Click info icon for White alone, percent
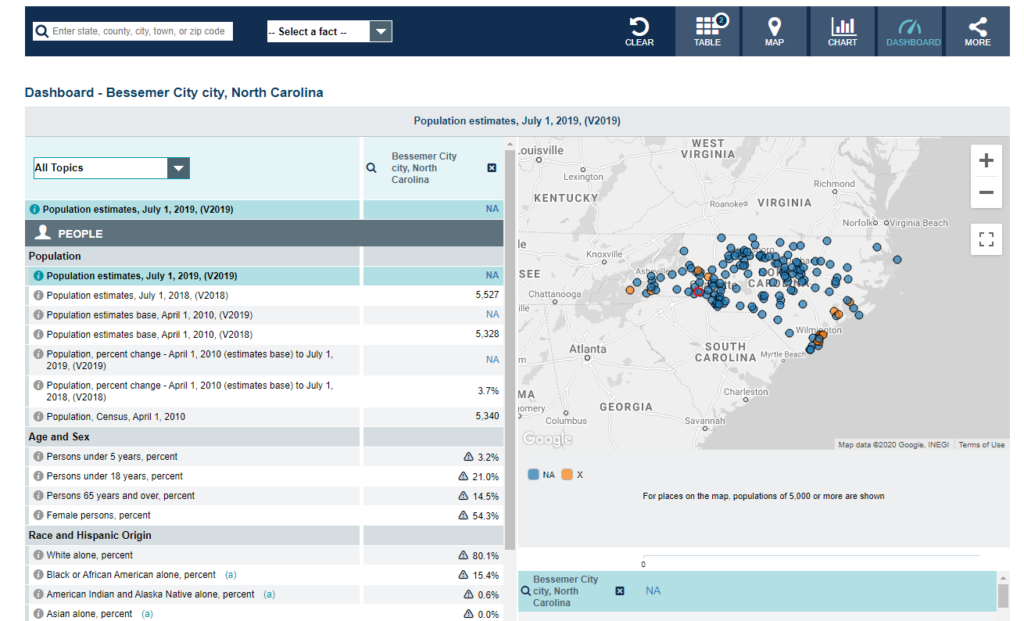Image resolution: width=1024 pixels, height=621 pixels. (x=39, y=555)
